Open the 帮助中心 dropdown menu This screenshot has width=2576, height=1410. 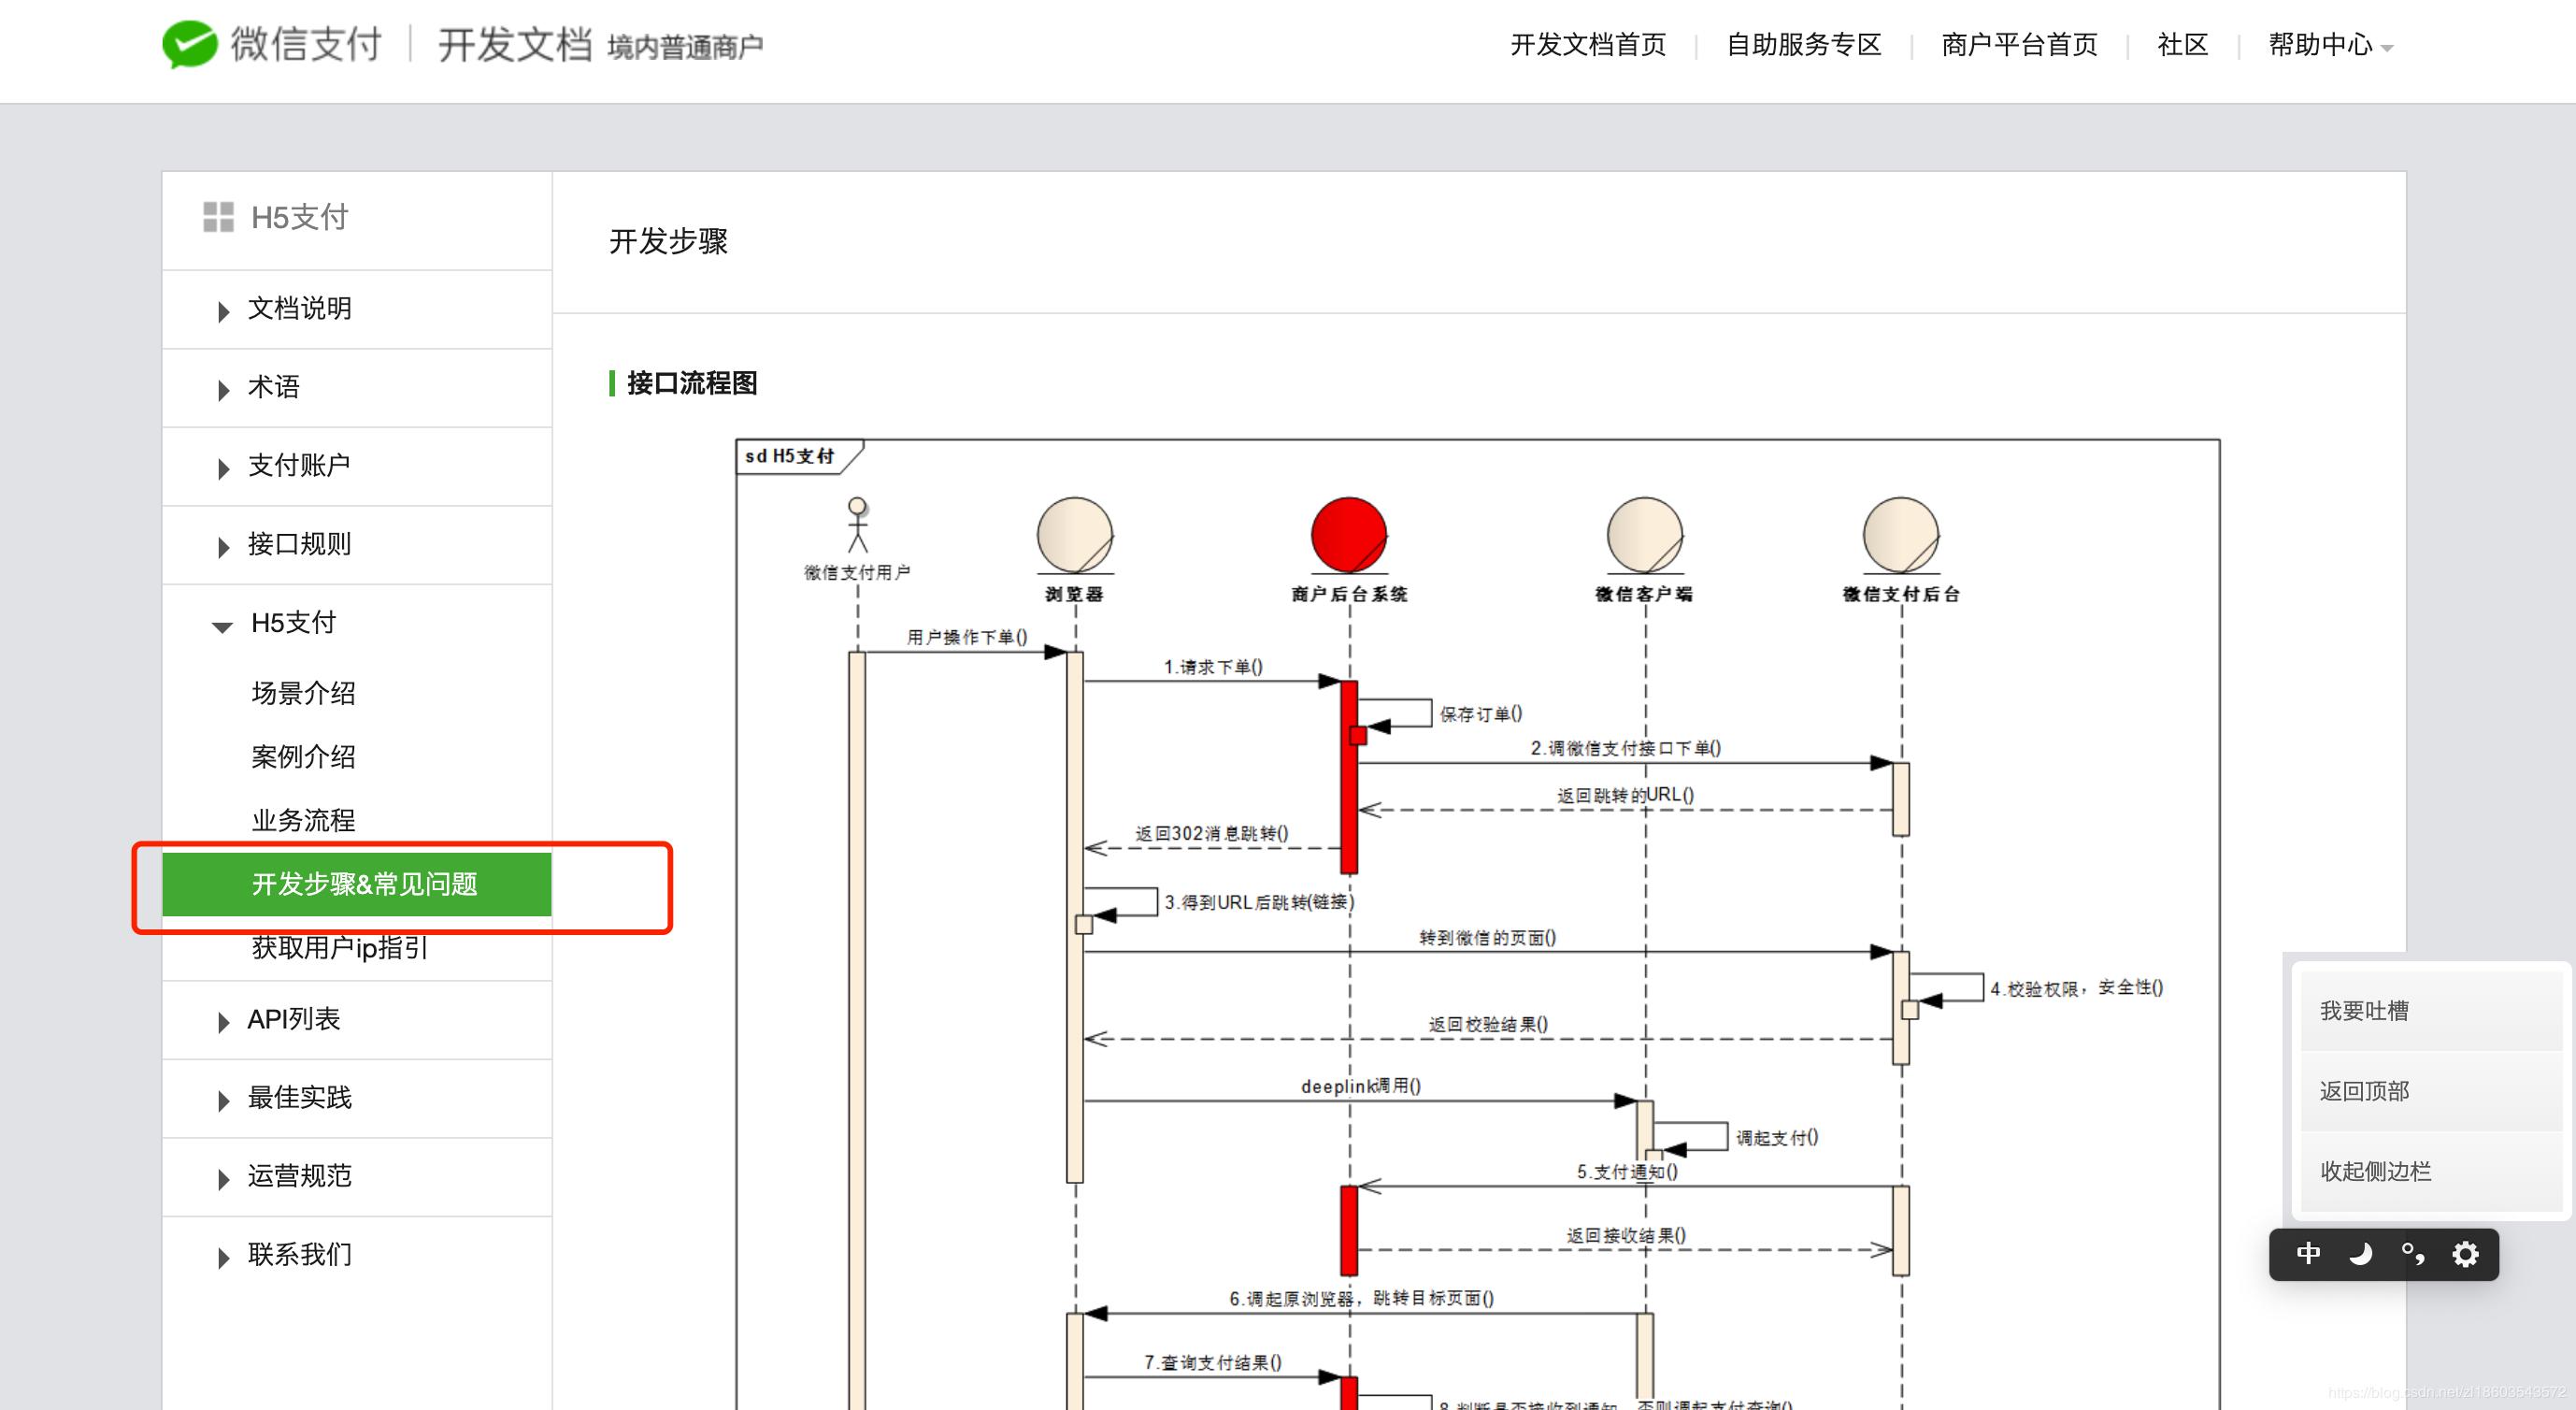tap(2322, 45)
